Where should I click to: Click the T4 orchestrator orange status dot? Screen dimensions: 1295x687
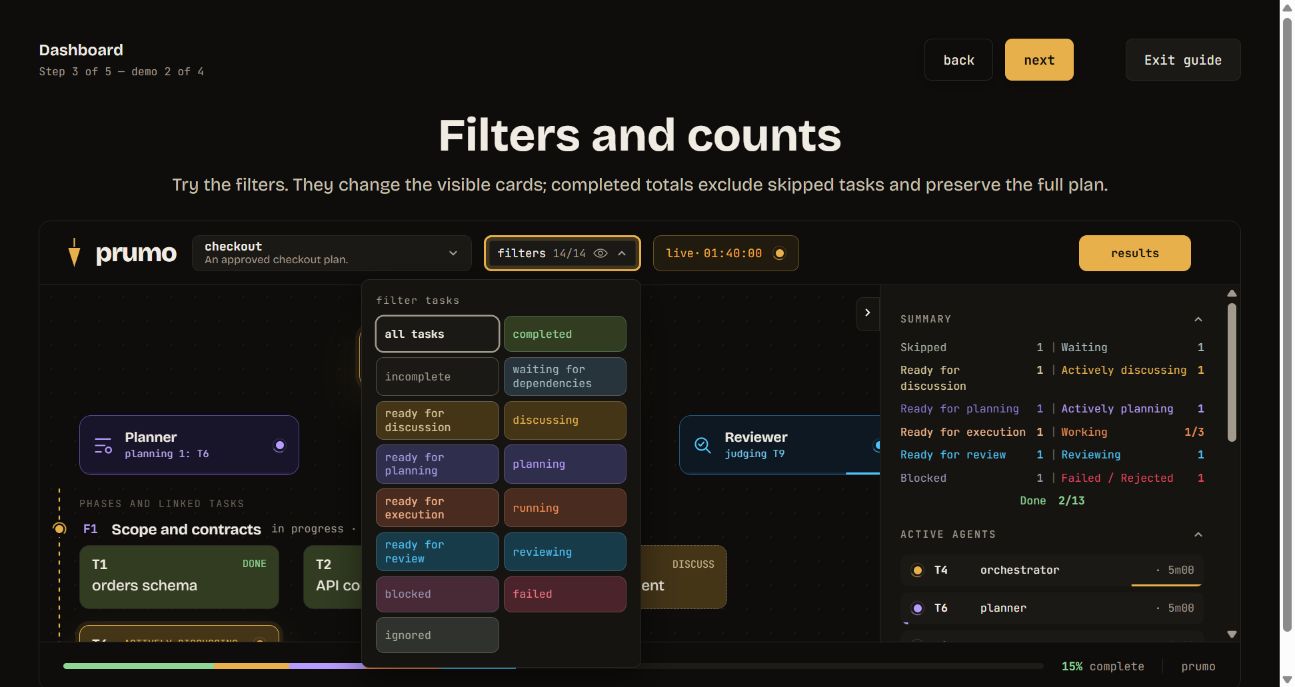point(917,570)
